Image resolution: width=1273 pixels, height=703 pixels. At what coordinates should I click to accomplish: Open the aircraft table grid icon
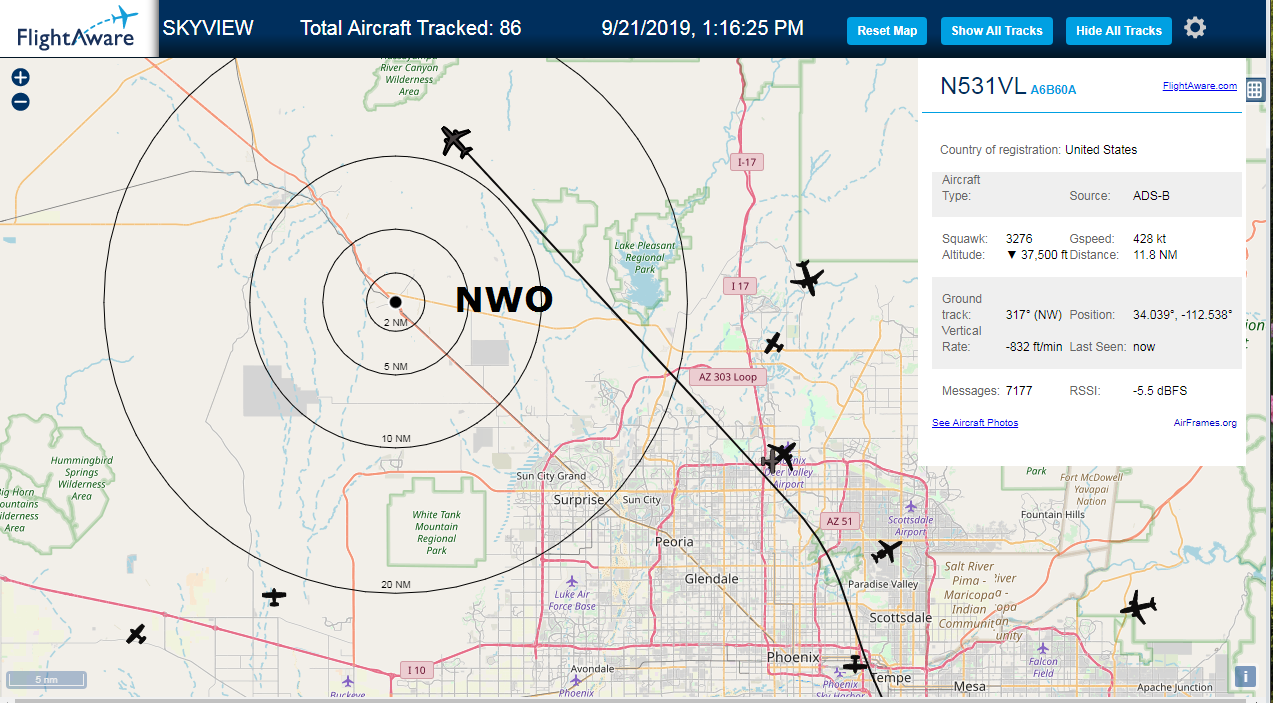point(1255,90)
